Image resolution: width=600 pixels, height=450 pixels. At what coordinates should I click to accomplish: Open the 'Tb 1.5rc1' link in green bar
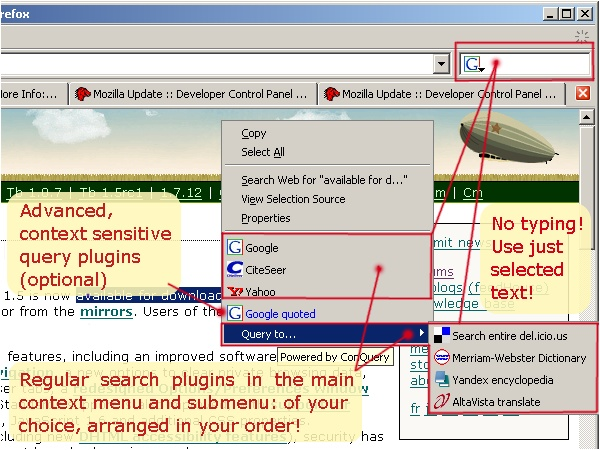point(111,192)
